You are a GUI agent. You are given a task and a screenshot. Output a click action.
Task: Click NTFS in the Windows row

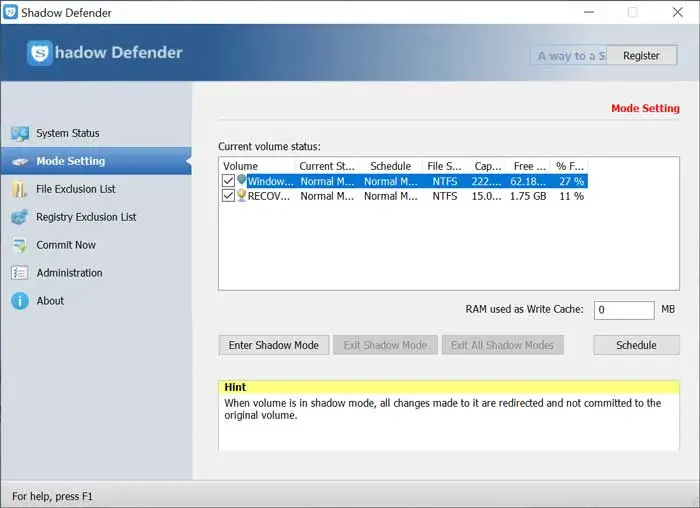tap(445, 181)
